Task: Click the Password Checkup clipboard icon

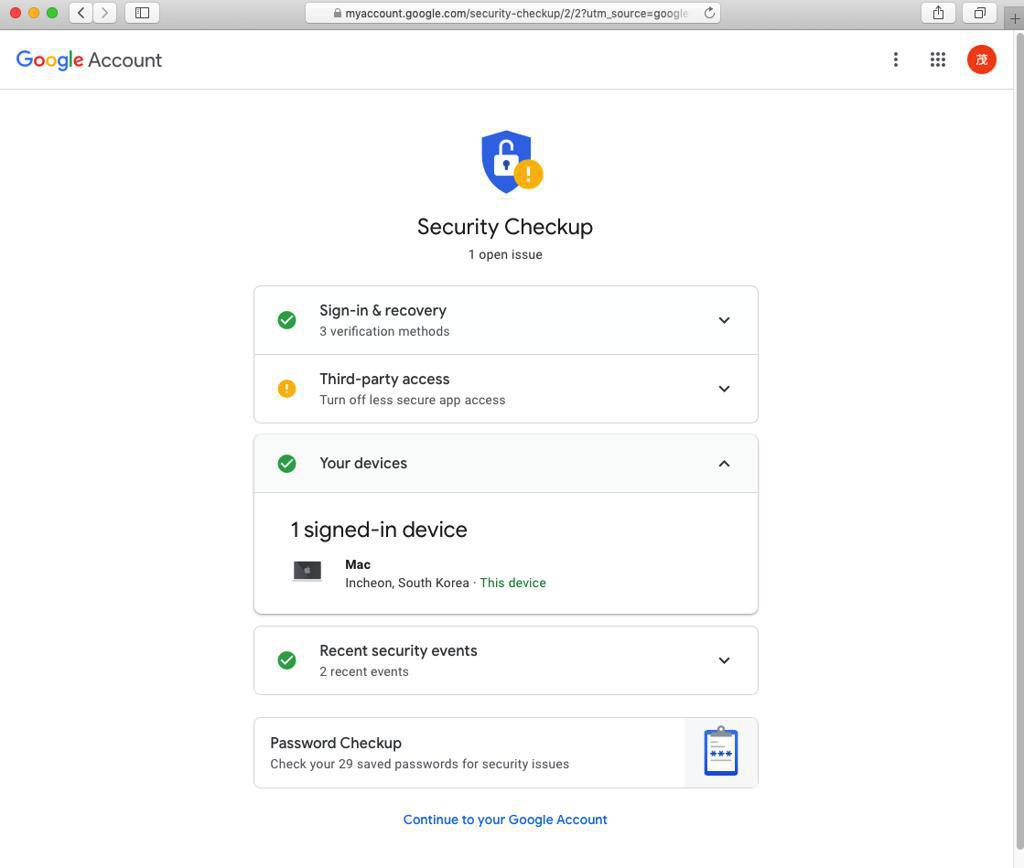Action: (x=720, y=752)
